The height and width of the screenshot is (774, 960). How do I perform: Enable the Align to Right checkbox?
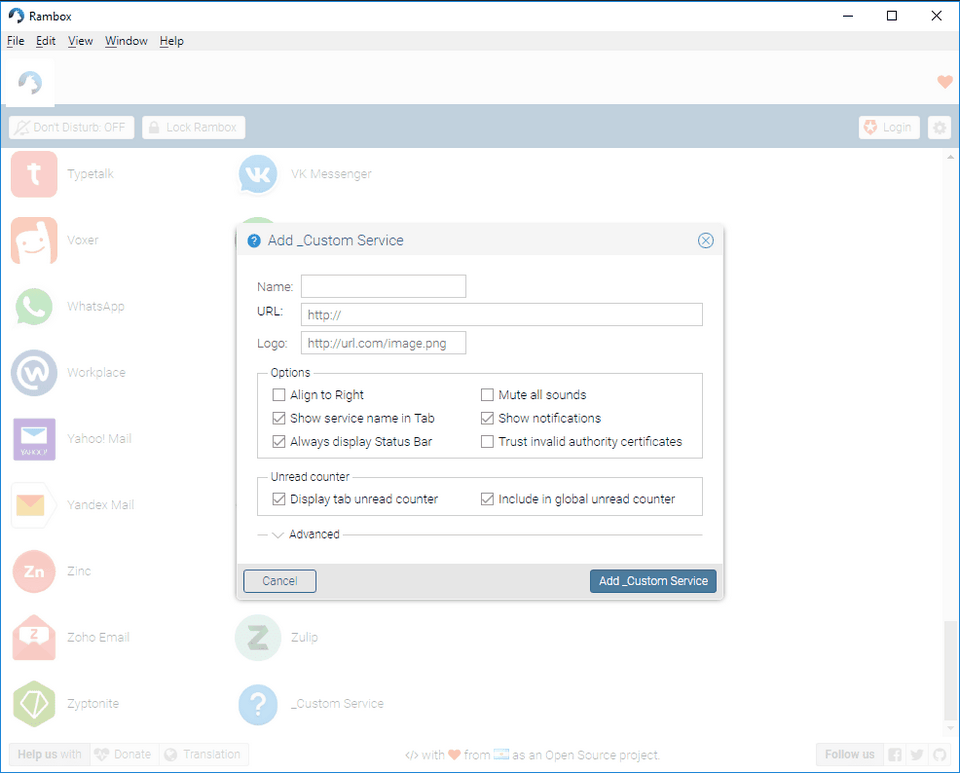point(279,395)
